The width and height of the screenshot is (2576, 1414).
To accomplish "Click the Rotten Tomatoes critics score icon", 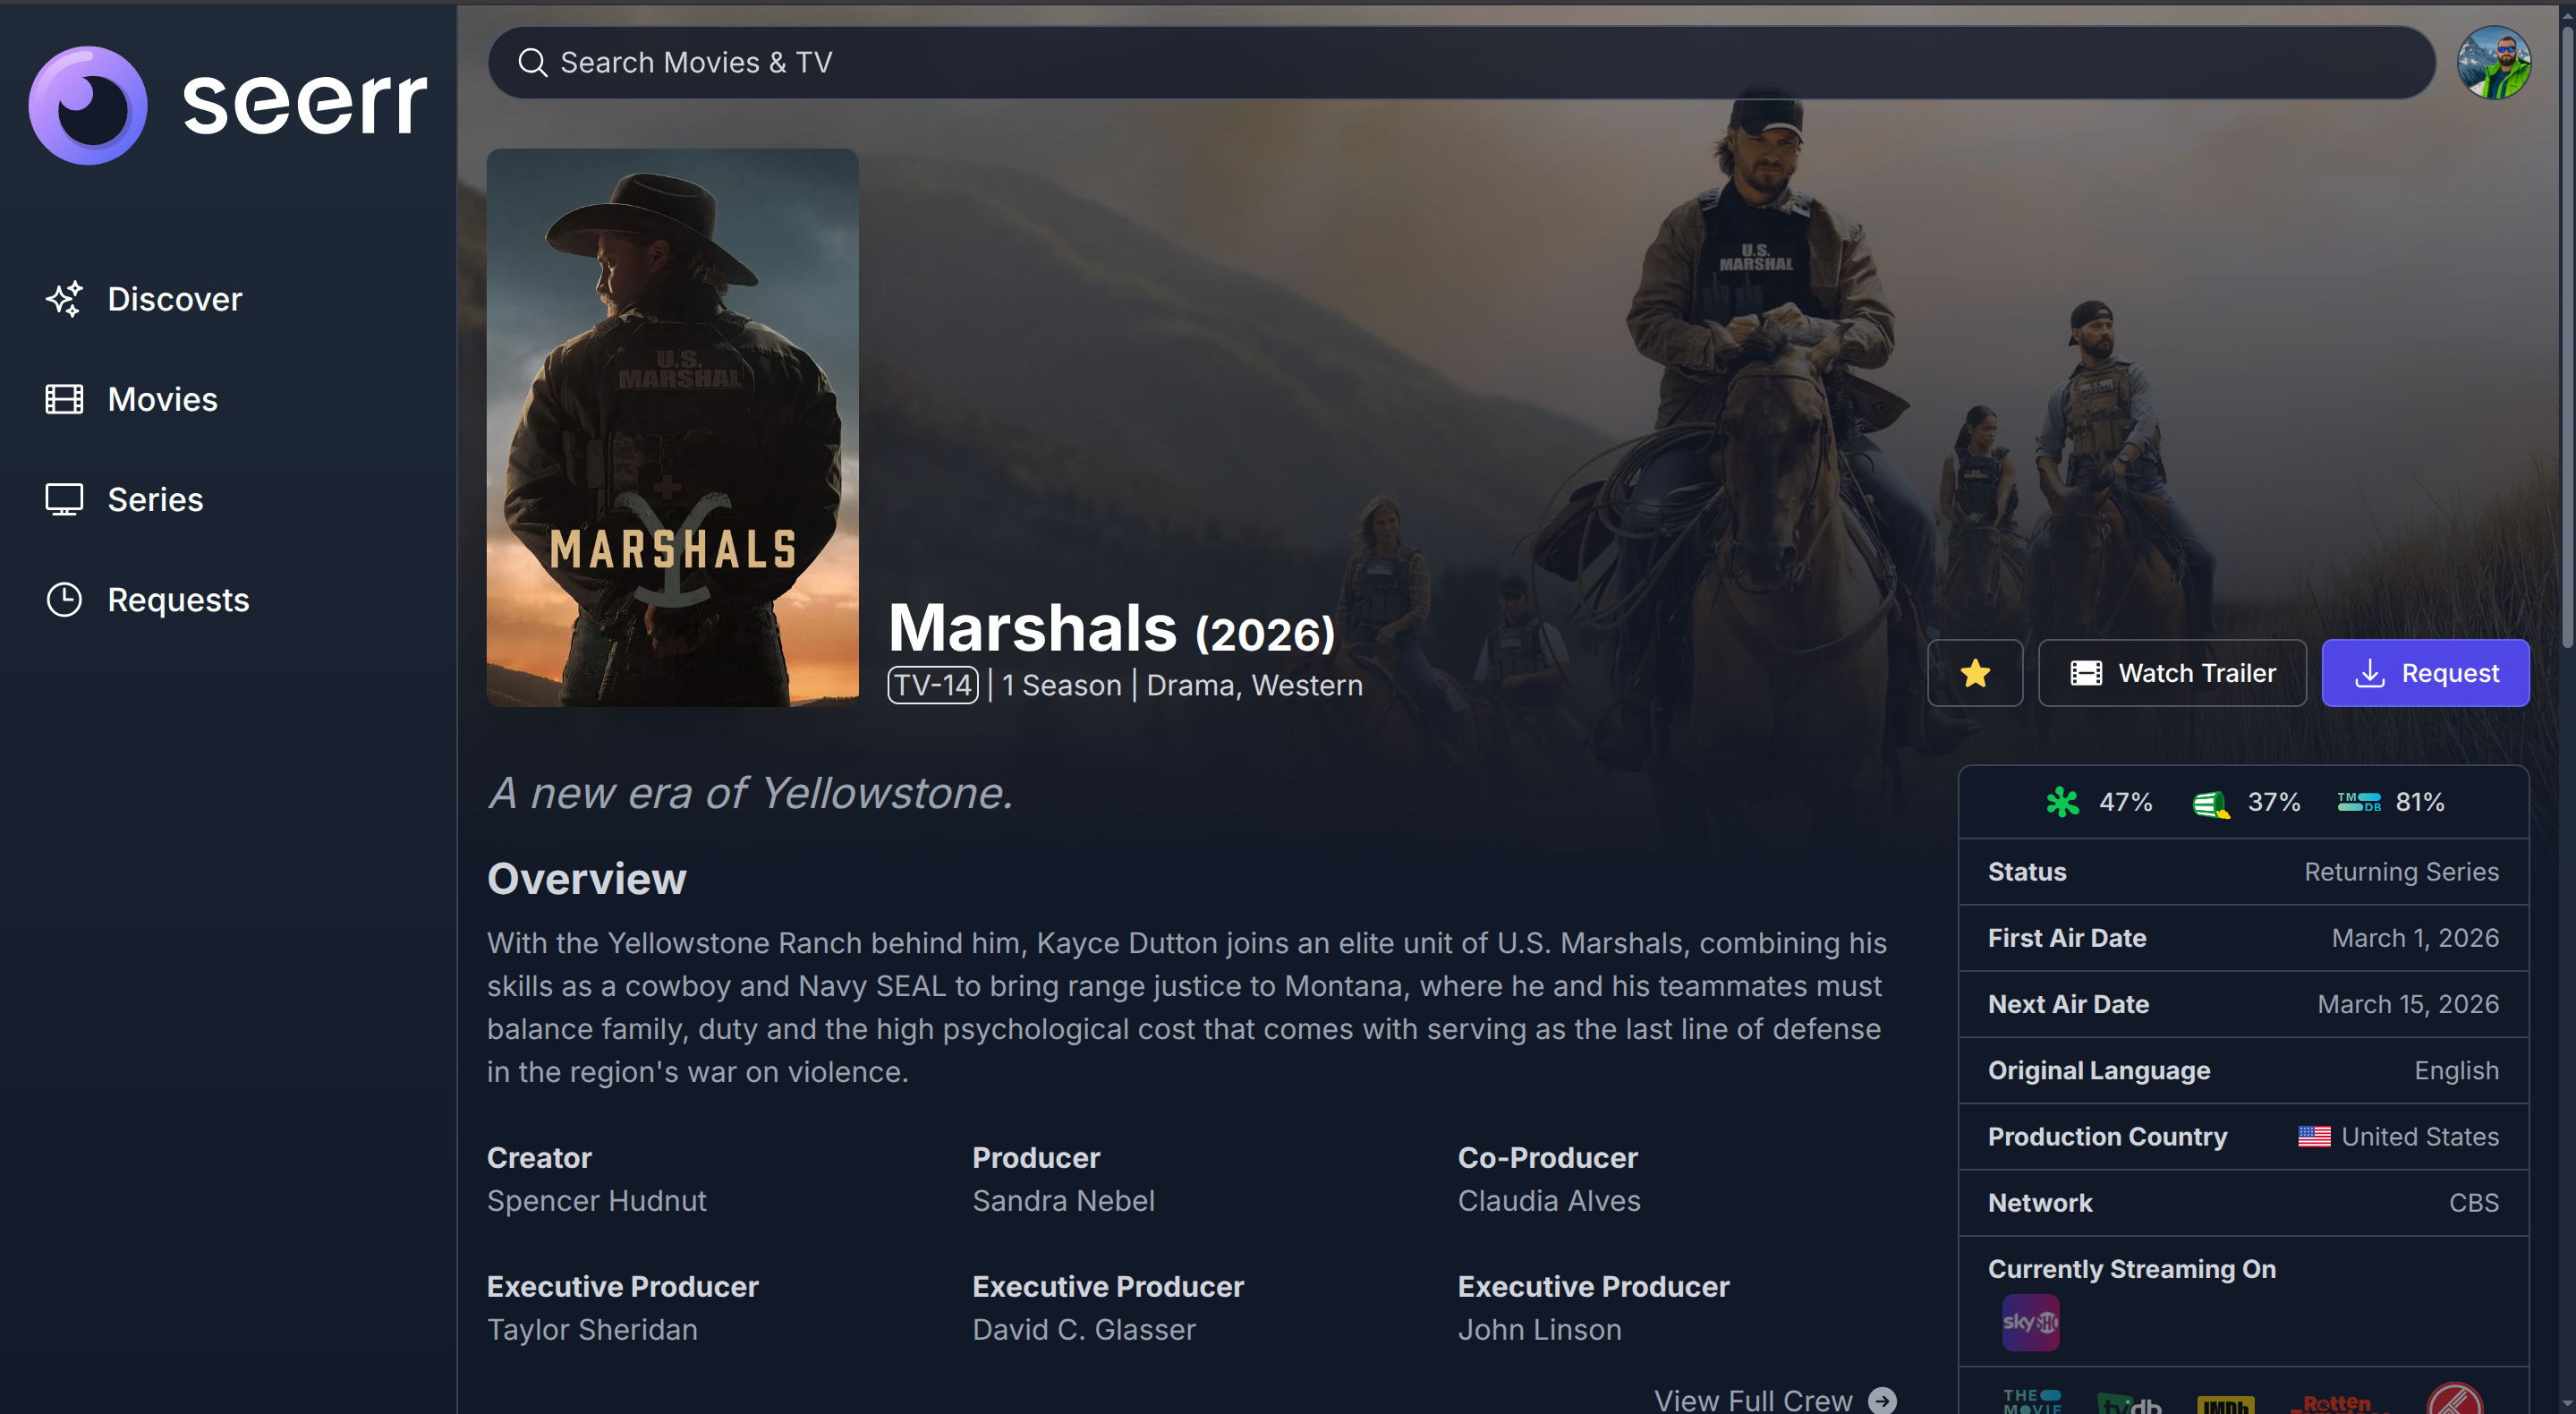I will (2062, 802).
